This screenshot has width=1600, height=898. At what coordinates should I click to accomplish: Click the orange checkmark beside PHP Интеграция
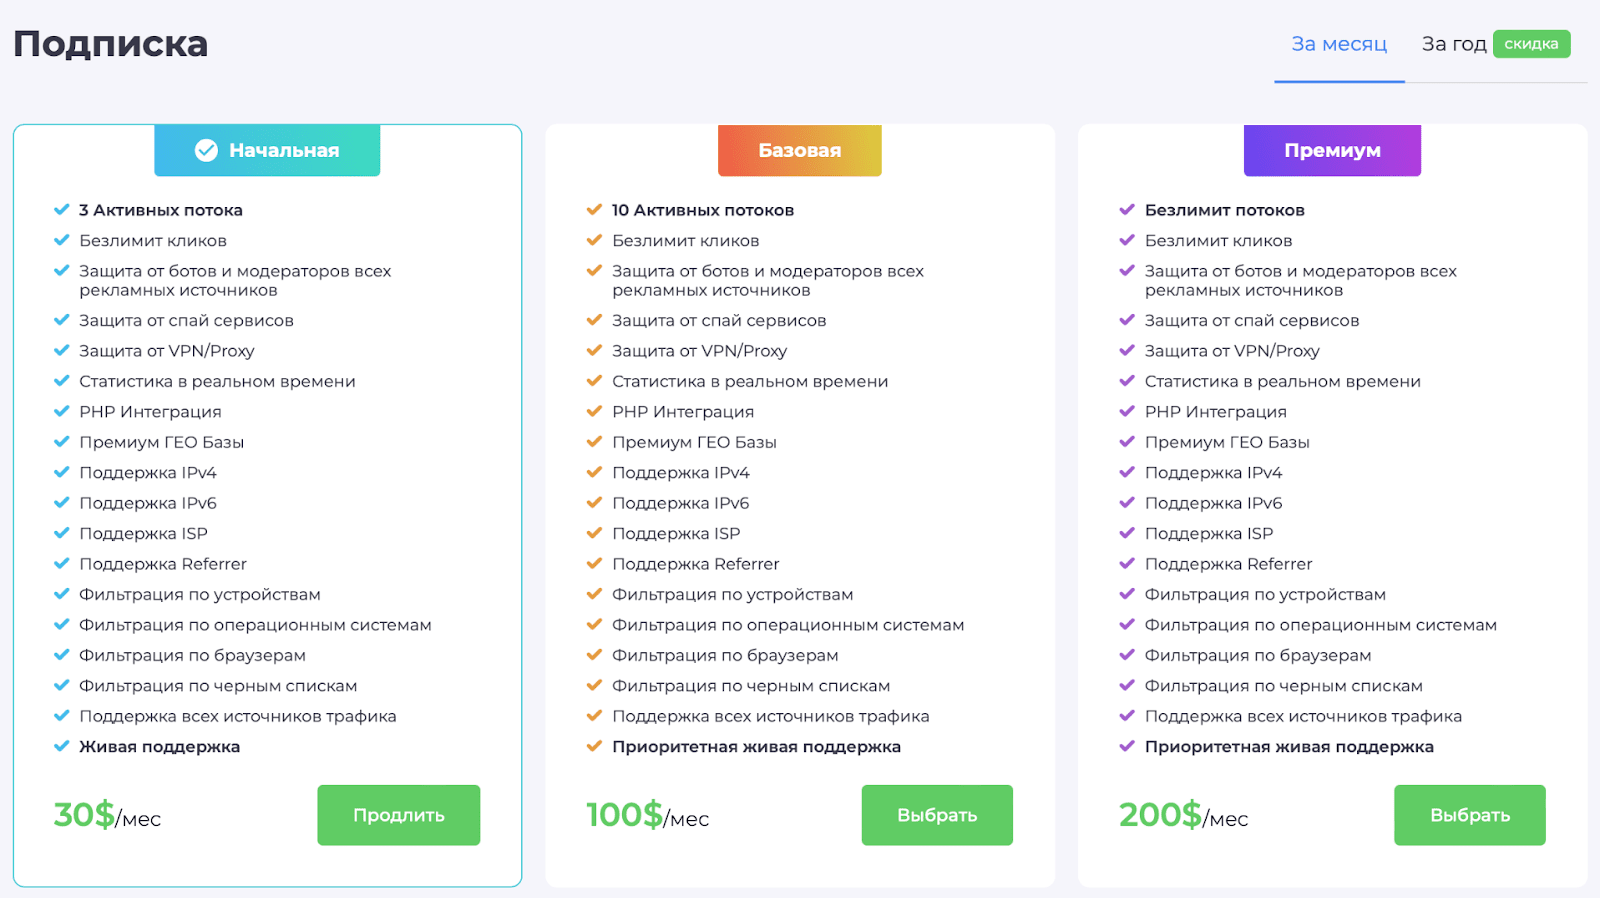(x=594, y=411)
